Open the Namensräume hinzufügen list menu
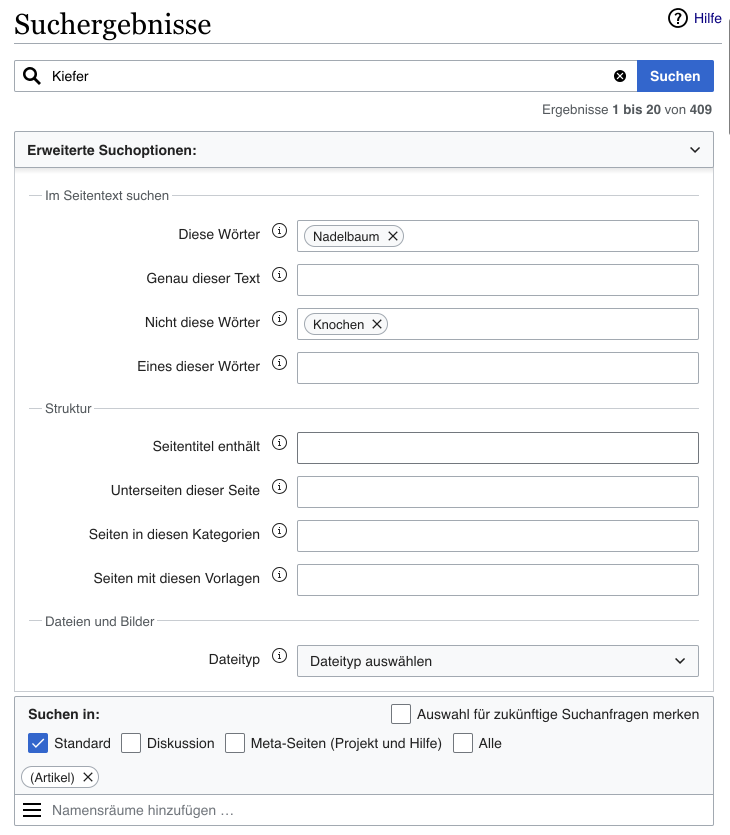Image resolution: width=730 pixels, height=835 pixels. pyautogui.click(x=32, y=810)
